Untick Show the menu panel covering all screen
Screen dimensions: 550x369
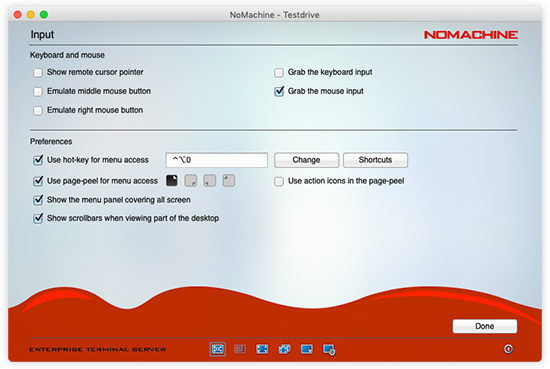click(x=38, y=200)
